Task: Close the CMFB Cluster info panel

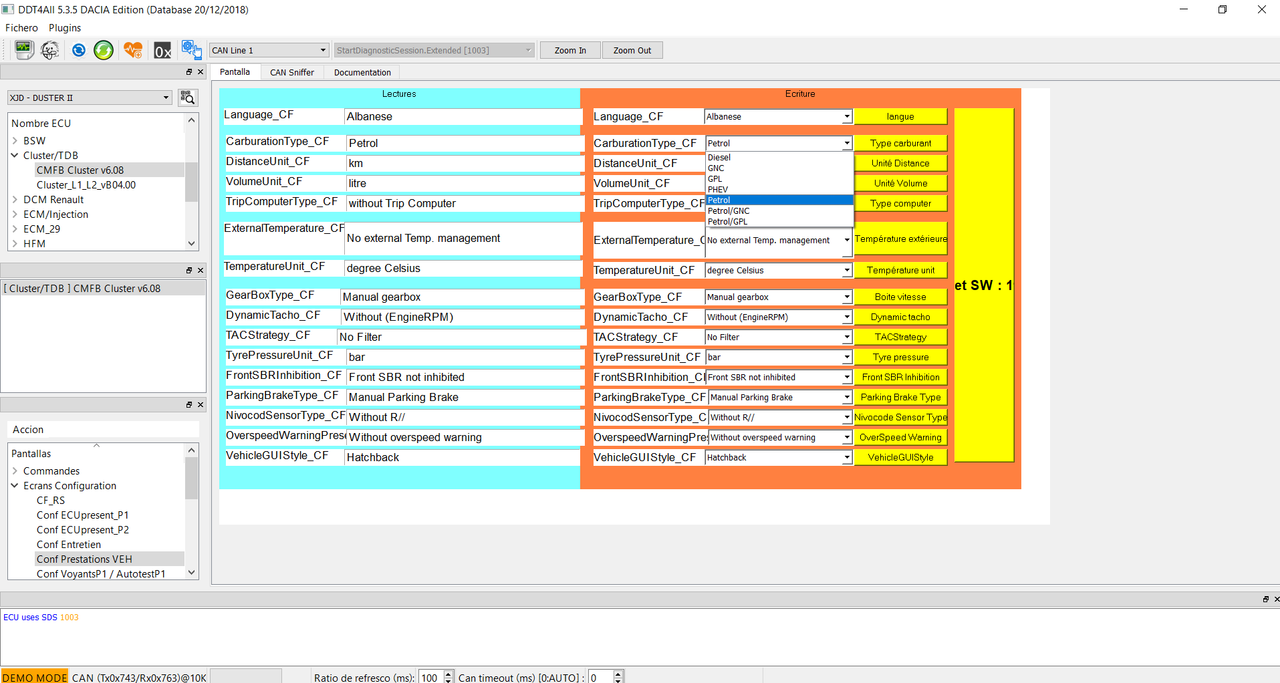Action: click(199, 270)
